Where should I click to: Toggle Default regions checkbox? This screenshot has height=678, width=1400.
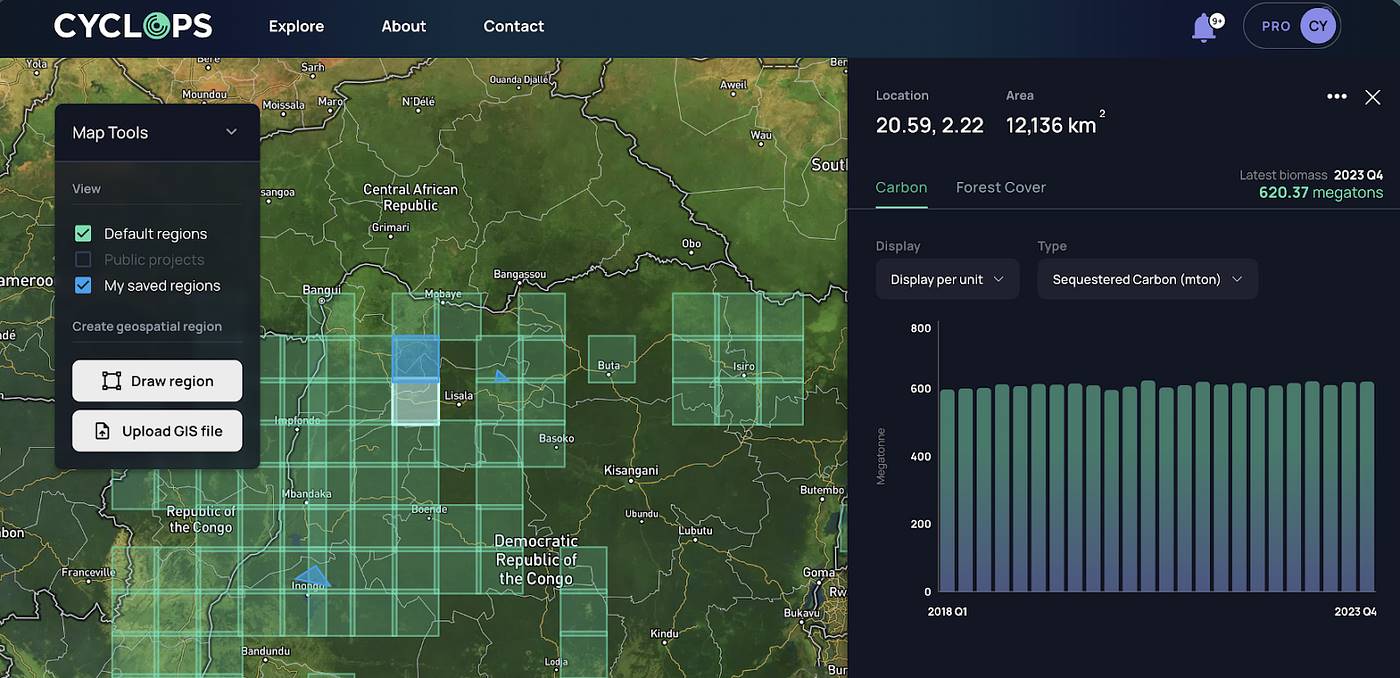pyautogui.click(x=83, y=234)
